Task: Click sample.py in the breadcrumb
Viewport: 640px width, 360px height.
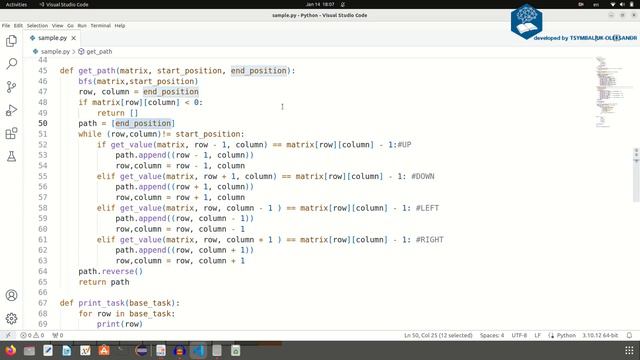Action: pos(55,51)
